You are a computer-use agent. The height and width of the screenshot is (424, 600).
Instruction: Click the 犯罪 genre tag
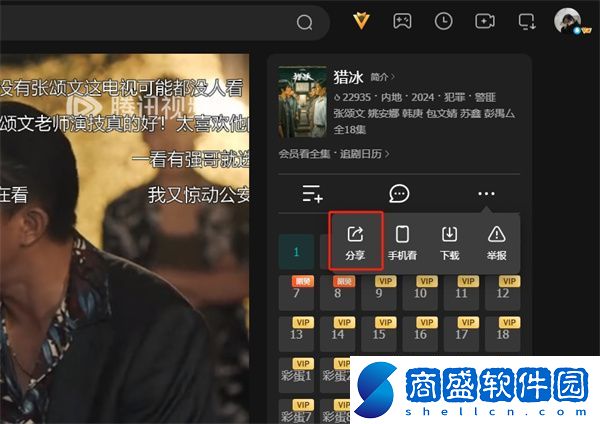tap(454, 98)
